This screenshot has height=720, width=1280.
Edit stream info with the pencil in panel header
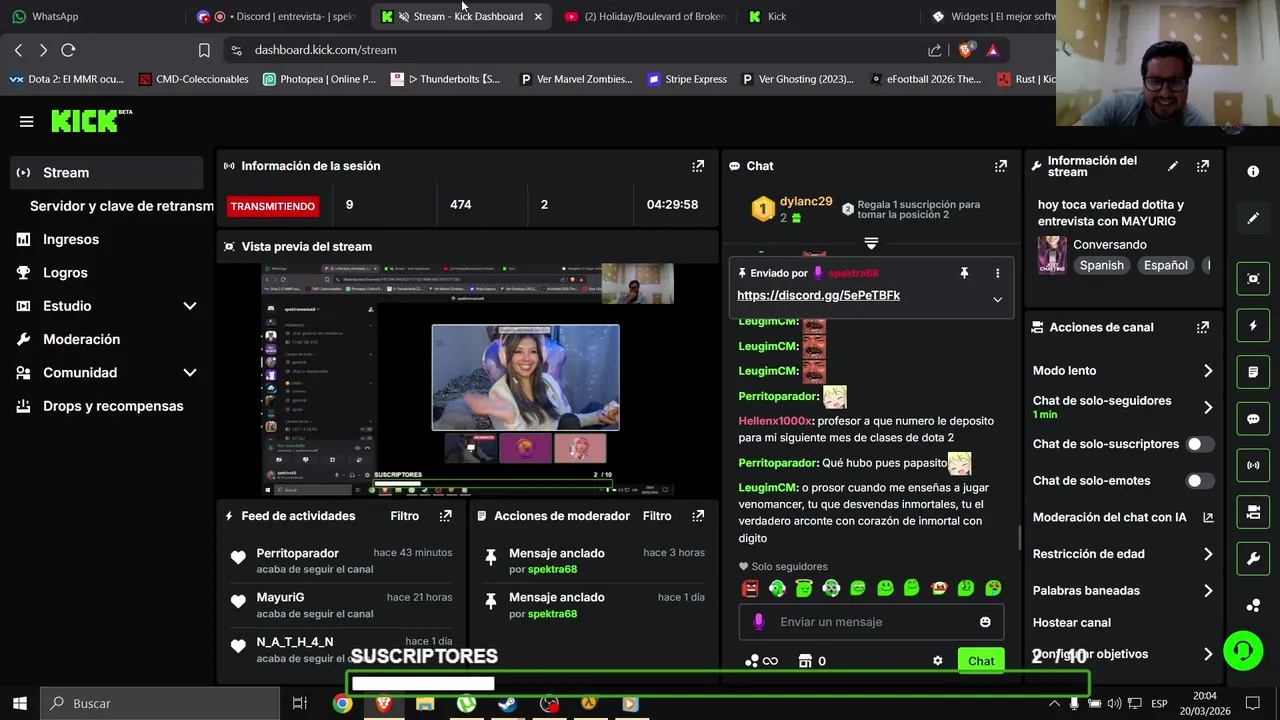pos(1173,166)
